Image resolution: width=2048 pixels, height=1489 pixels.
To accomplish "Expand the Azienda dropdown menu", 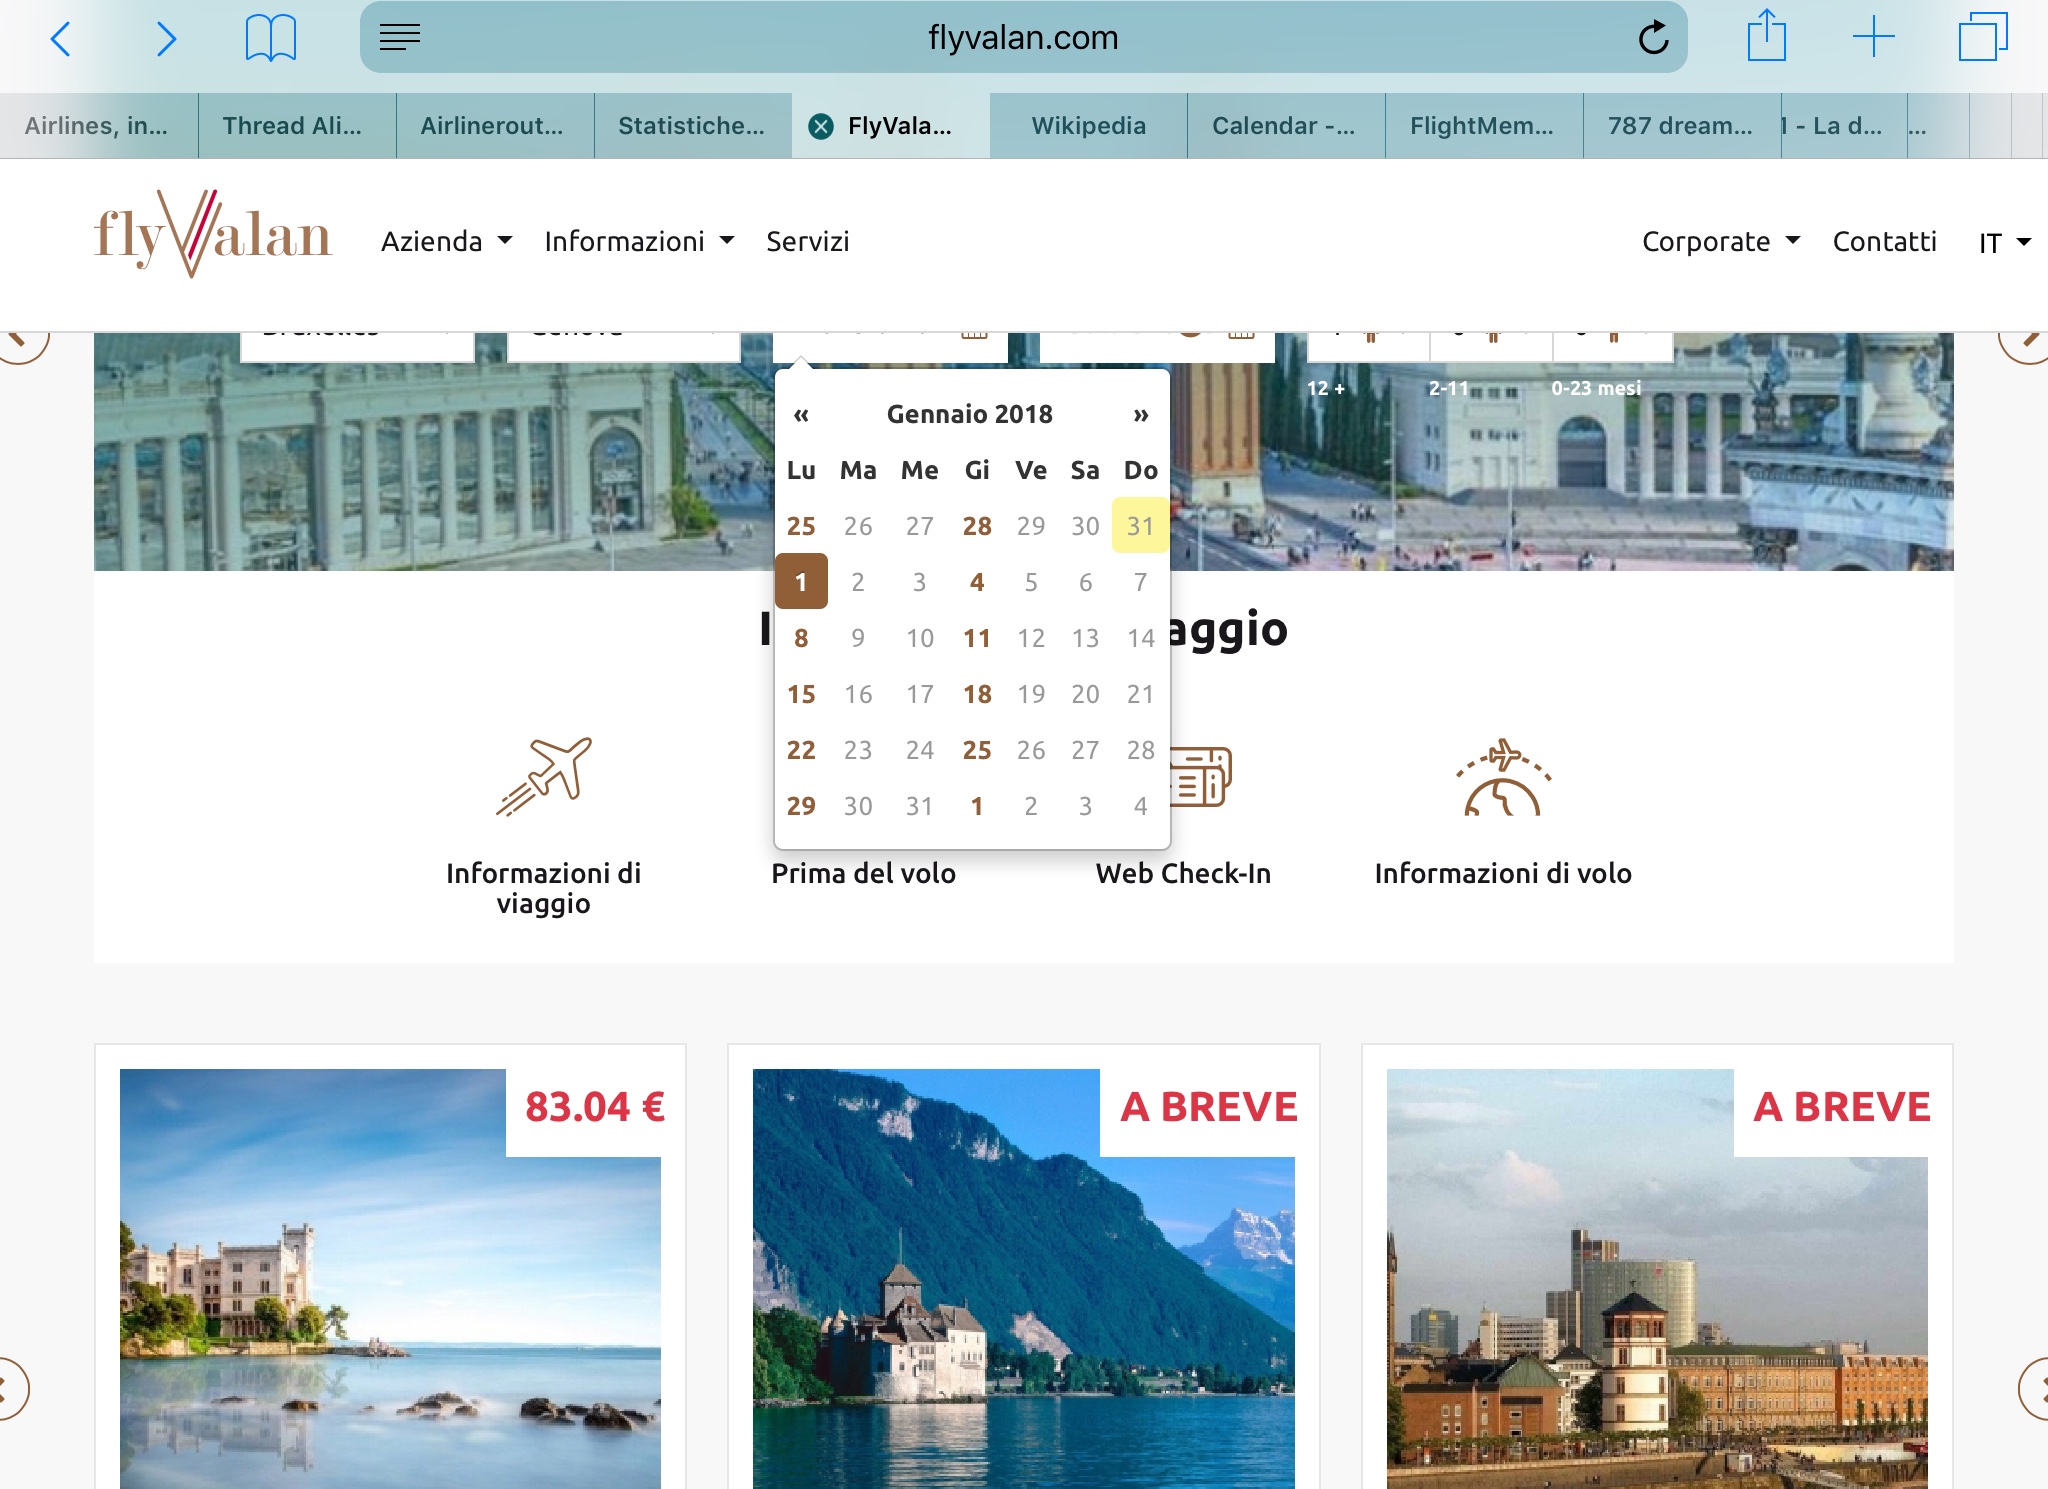I will coord(446,241).
